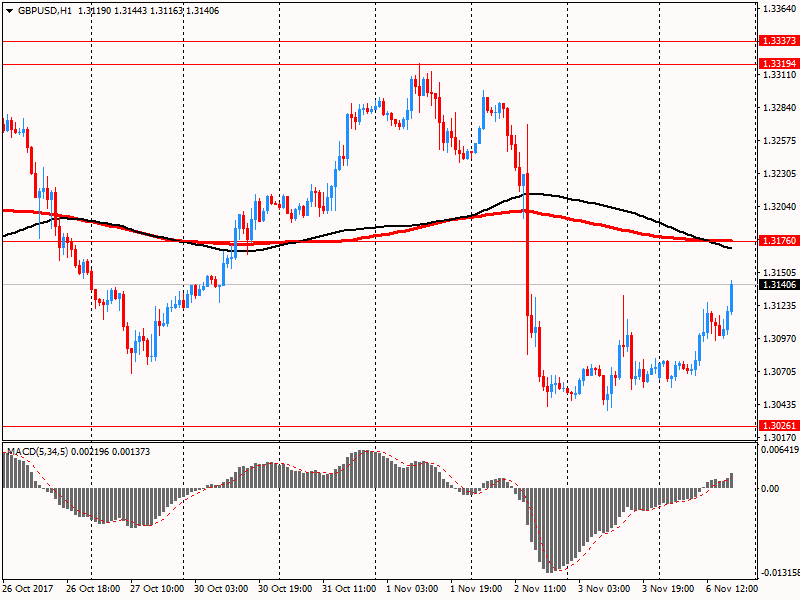The image size is (800, 600).
Task: Select the GBPUSD,H1 symbol title text
Action: tap(45, 11)
